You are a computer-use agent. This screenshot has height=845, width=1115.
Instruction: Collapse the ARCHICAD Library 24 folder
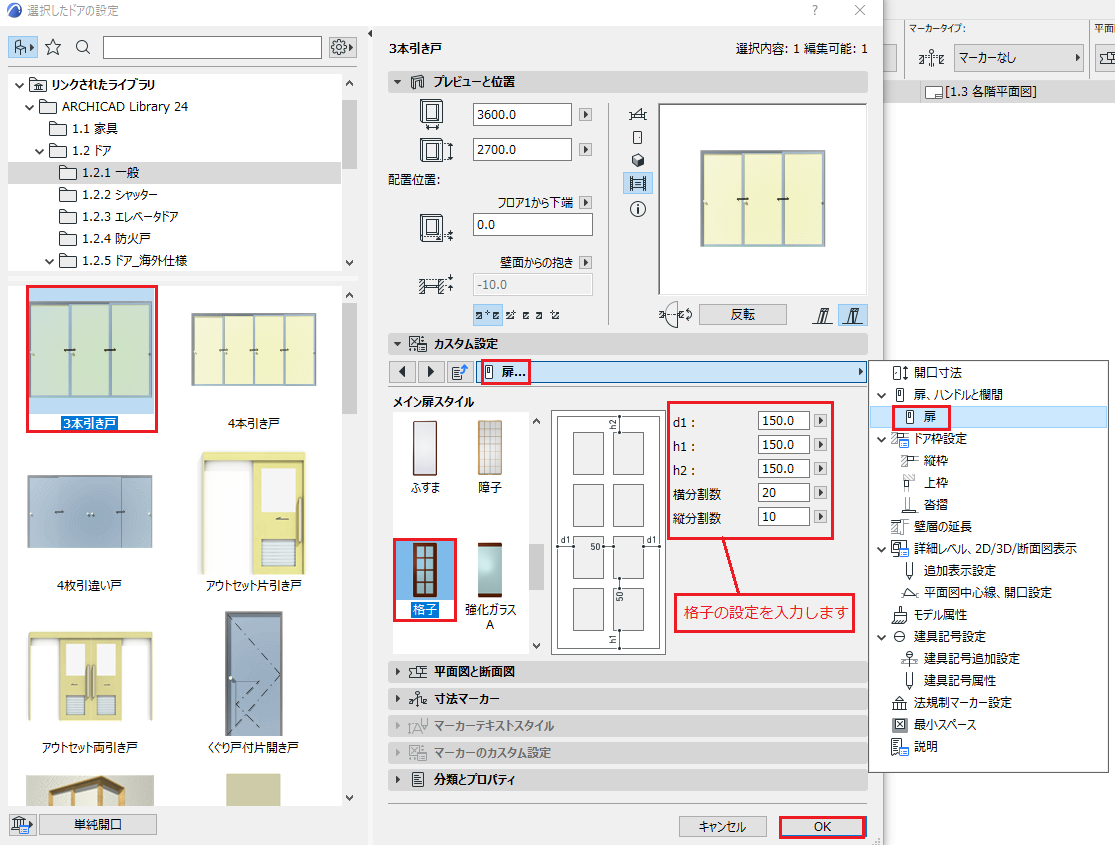pyautogui.click(x=29, y=107)
